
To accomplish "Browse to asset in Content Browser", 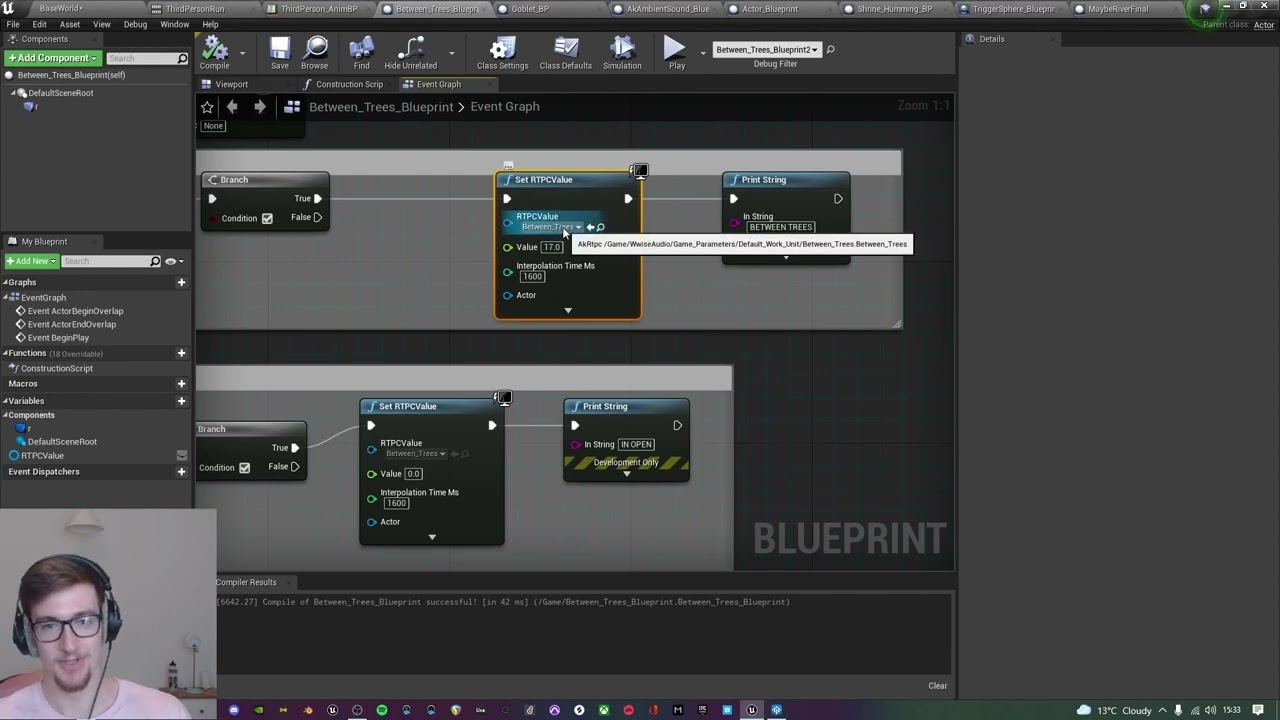I will [315, 53].
